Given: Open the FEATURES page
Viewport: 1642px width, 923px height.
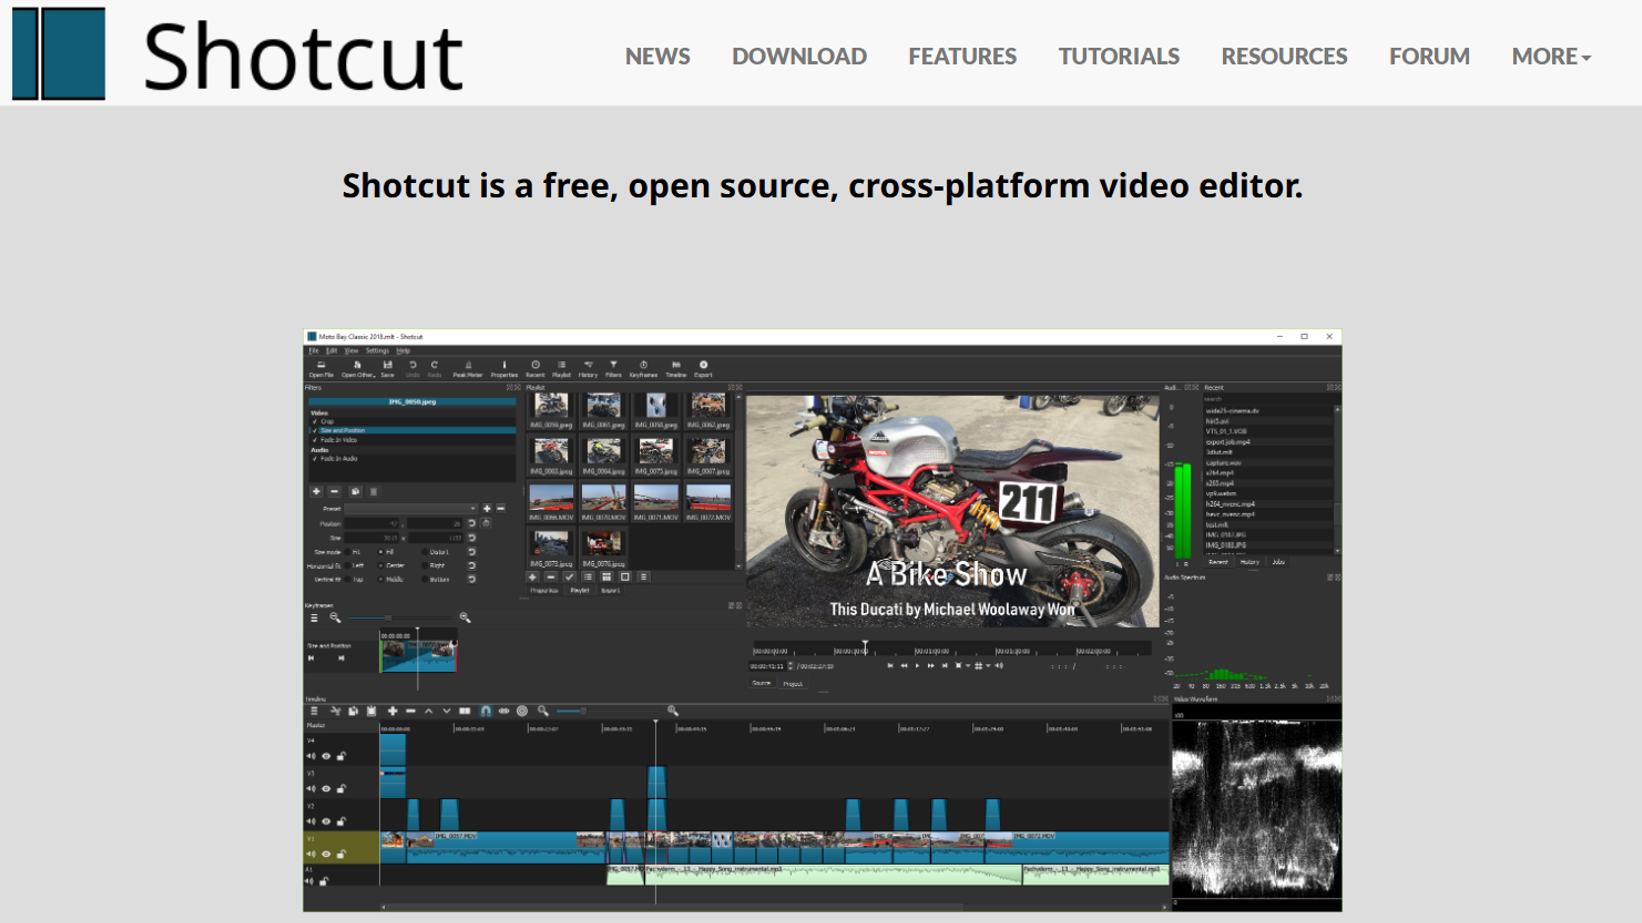Looking at the screenshot, I should tap(962, 56).
